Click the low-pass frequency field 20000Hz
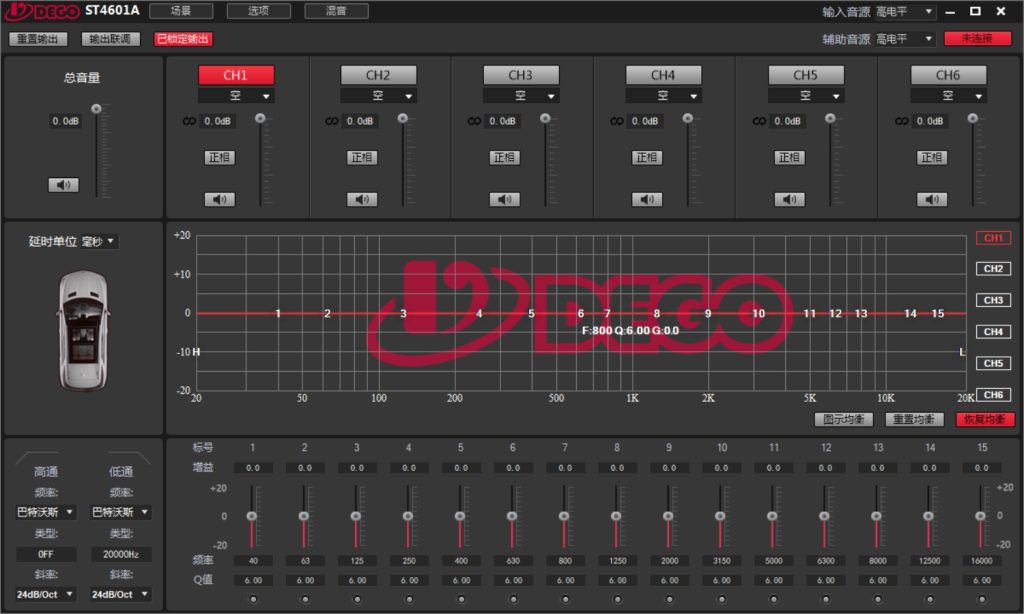The width and height of the screenshot is (1024, 614). [121, 554]
